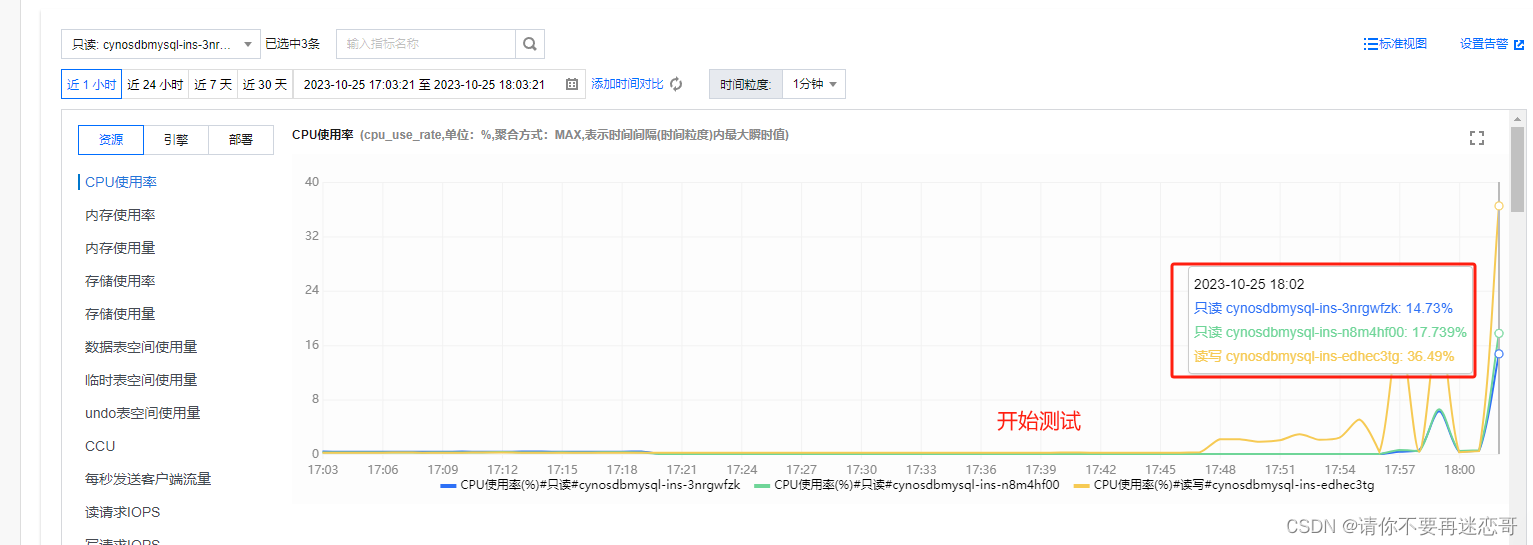Select CCU metric in sidebar
The image size is (1533, 545).
[x=100, y=446]
